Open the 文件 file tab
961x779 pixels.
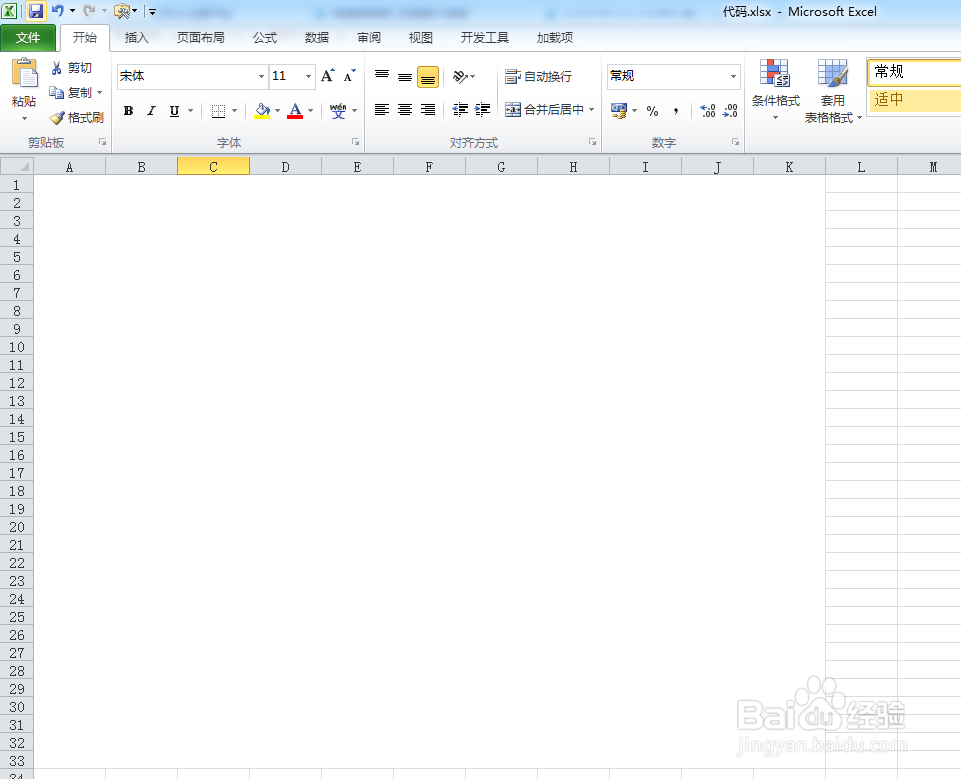[x=28, y=38]
